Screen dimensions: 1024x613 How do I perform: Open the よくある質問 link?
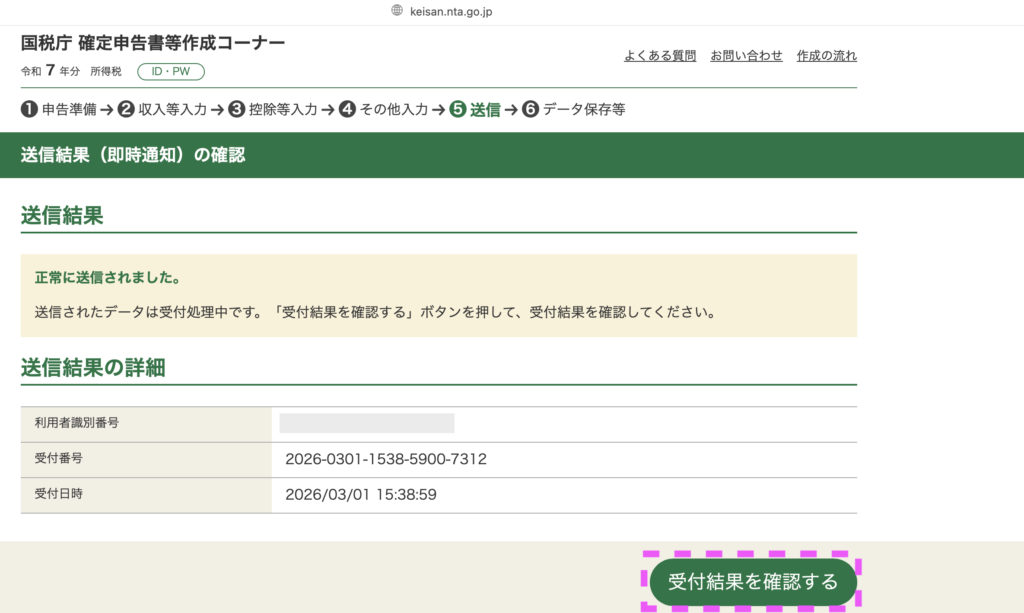pos(660,56)
